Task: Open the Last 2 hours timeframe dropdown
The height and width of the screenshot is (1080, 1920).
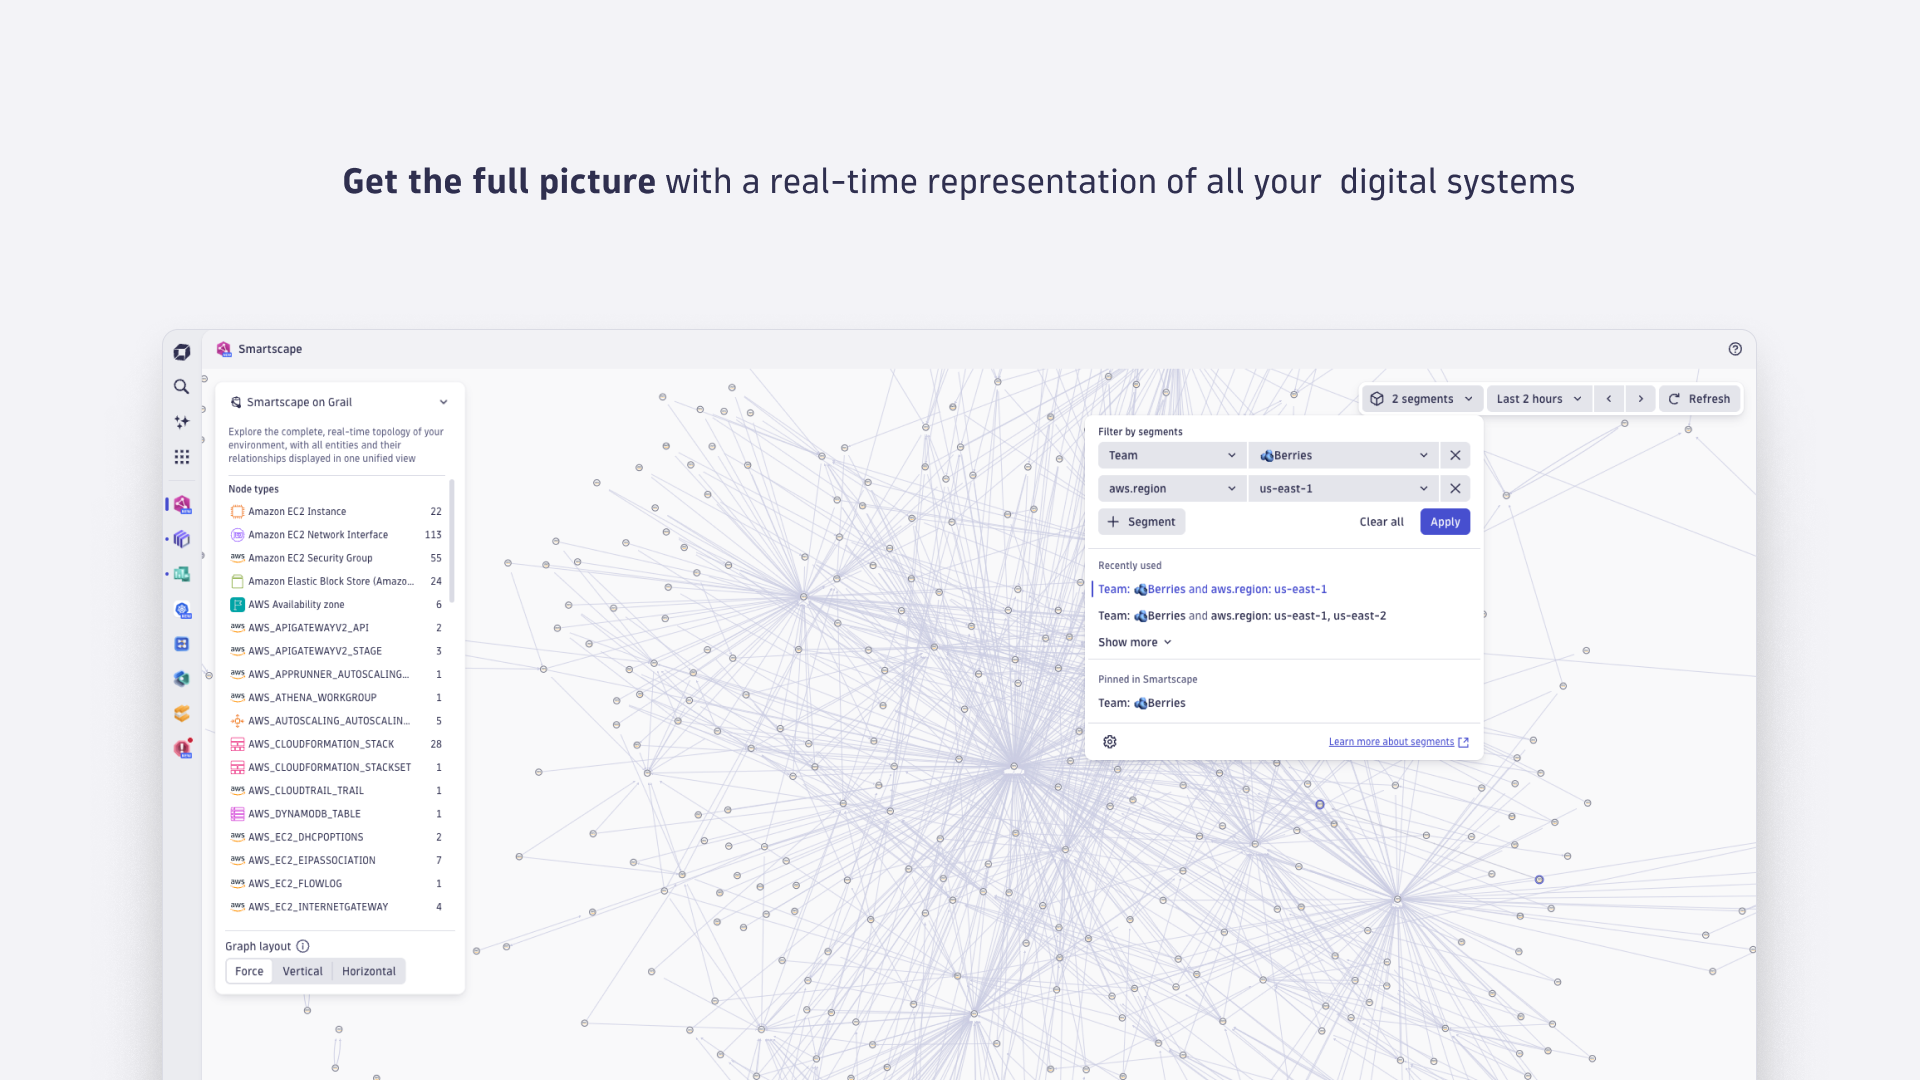Action: point(1538,398)
